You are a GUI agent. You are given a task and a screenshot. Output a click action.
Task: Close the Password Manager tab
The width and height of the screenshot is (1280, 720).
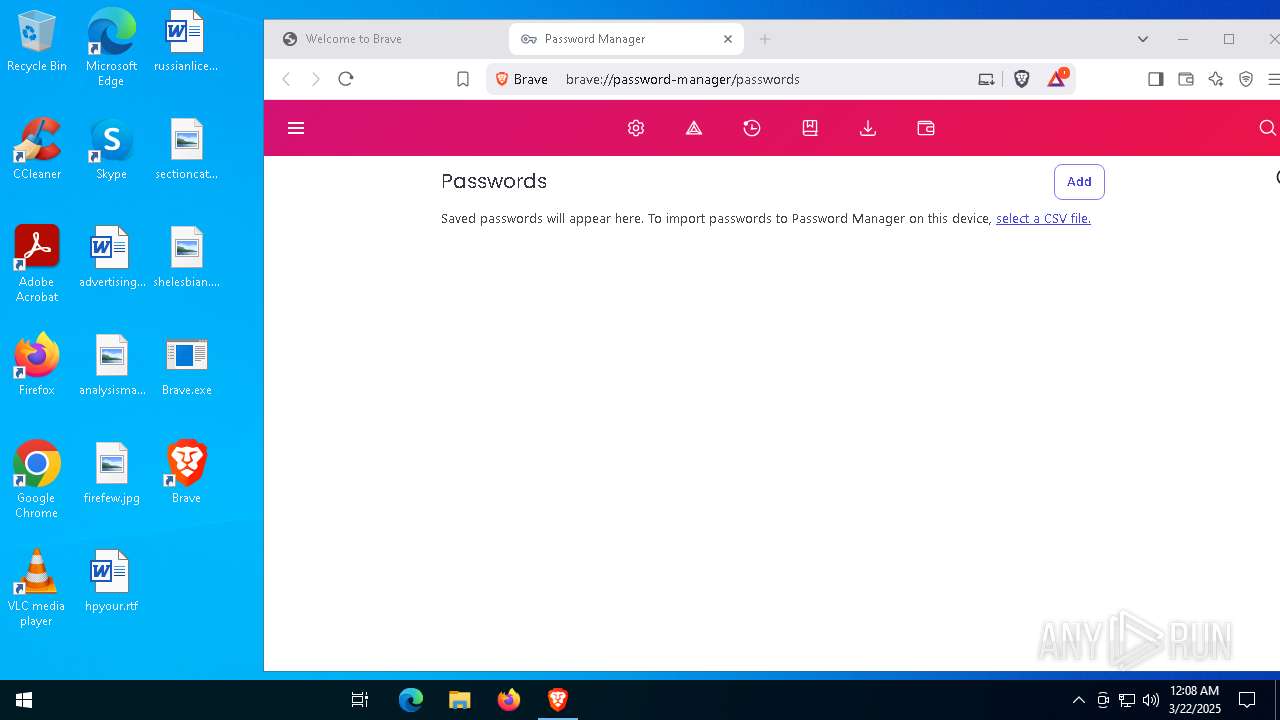point(728,39)
